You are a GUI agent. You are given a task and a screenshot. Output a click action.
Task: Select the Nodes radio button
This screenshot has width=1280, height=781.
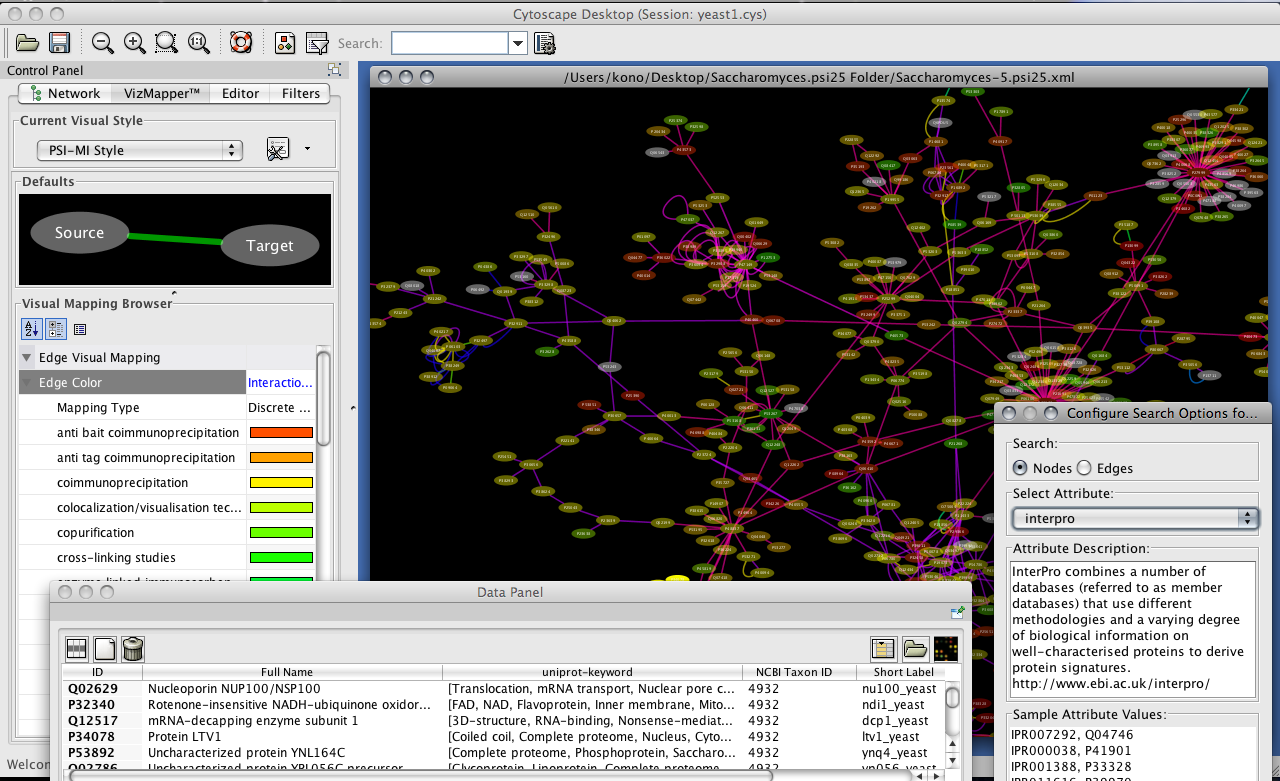(x=1020, y=468)
